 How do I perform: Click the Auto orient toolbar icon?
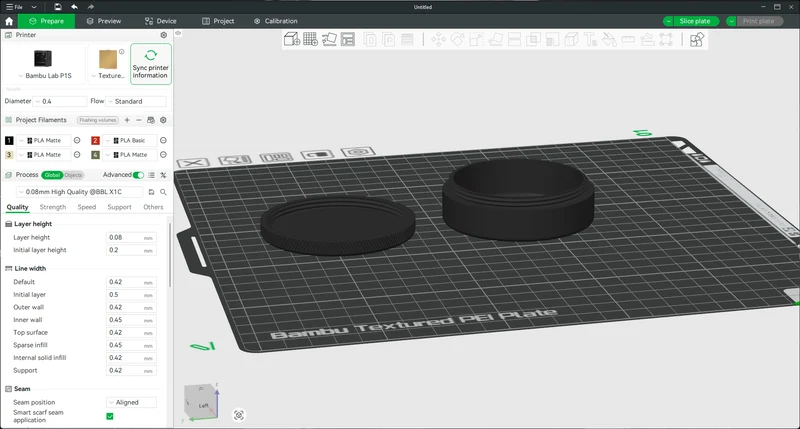[x=330, y=39]
